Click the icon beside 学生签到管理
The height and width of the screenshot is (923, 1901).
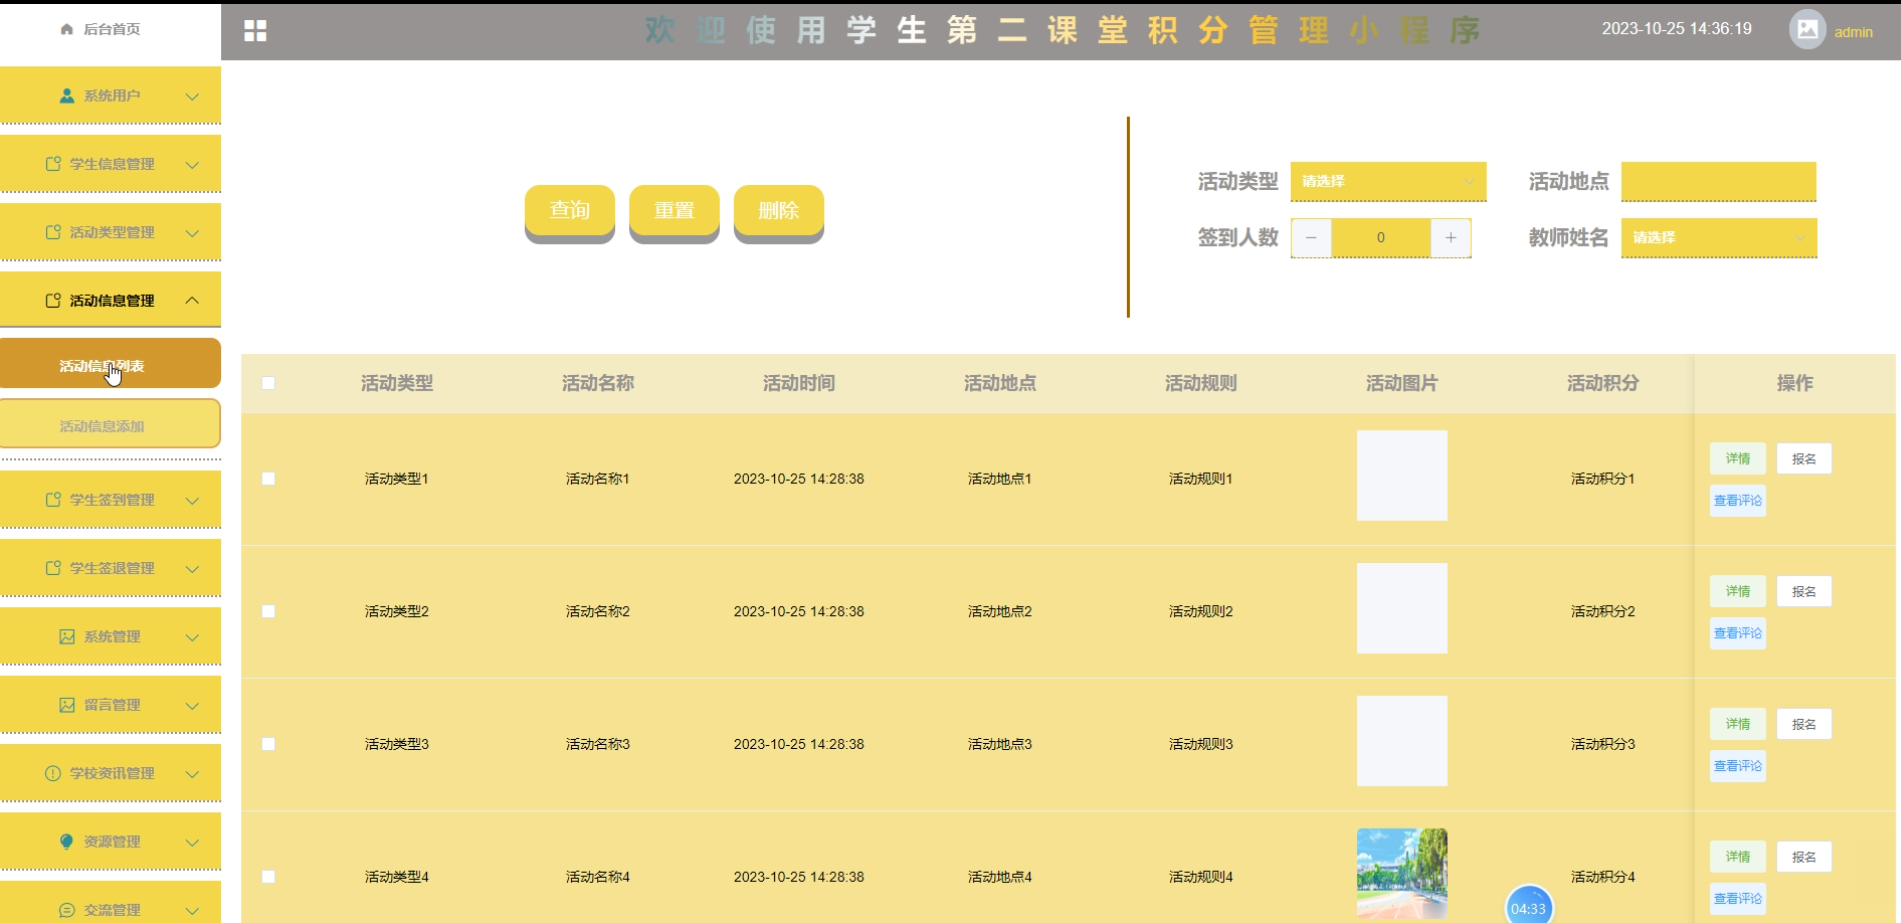53,500
